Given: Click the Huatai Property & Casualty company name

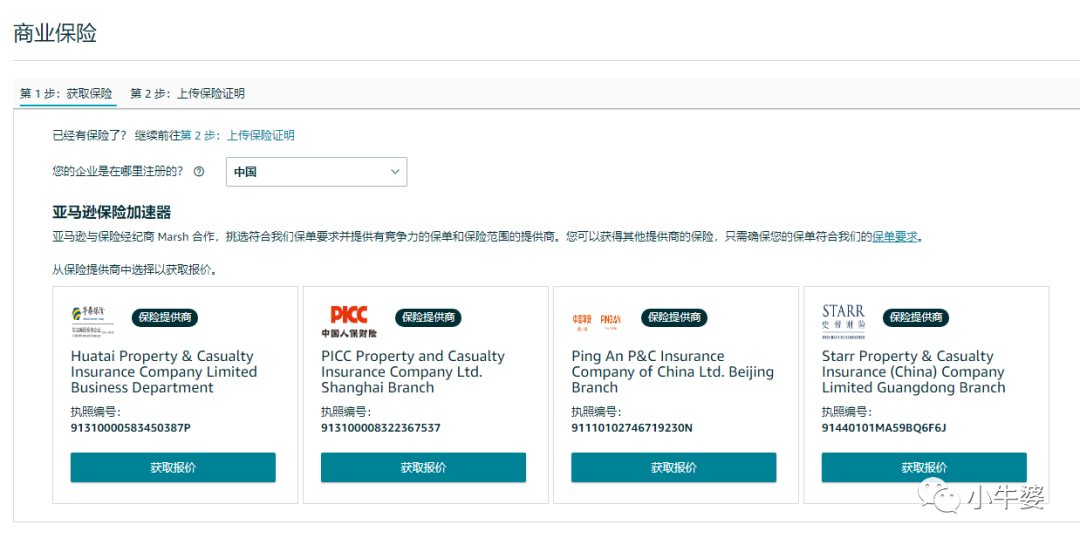Looking at the screenshot, I should pos(164,372).
